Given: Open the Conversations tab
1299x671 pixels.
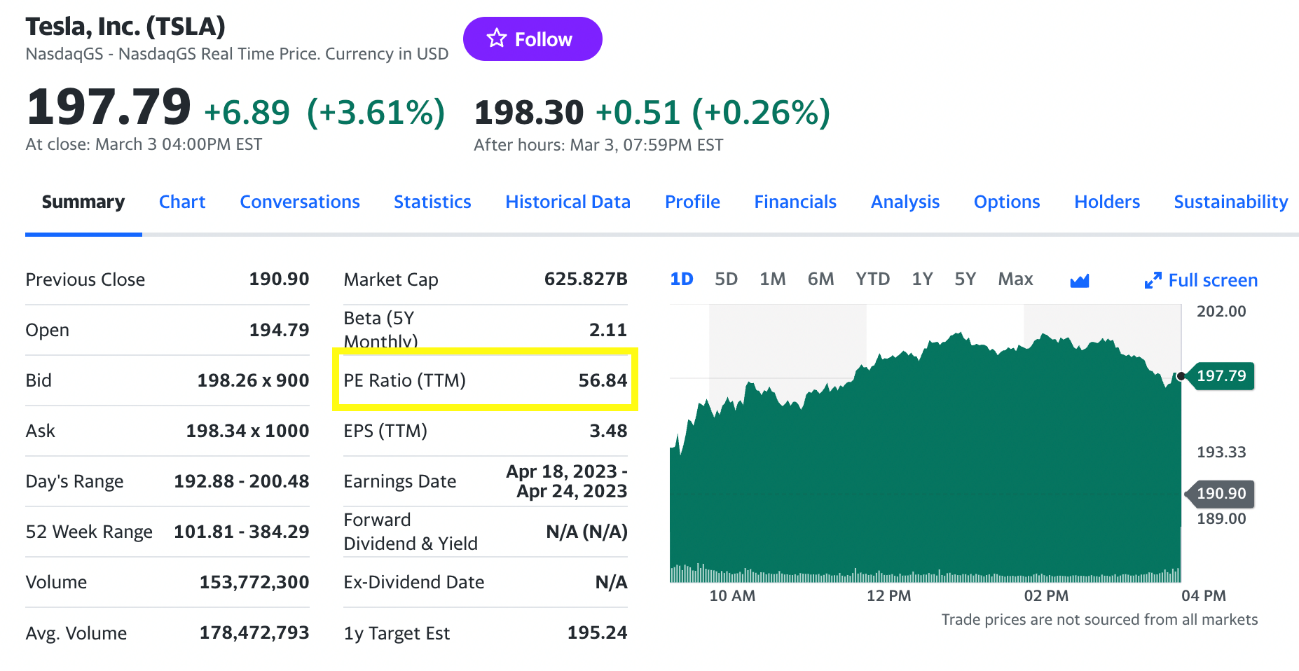Looking at the screenshot, I should (x=299, y=202).
